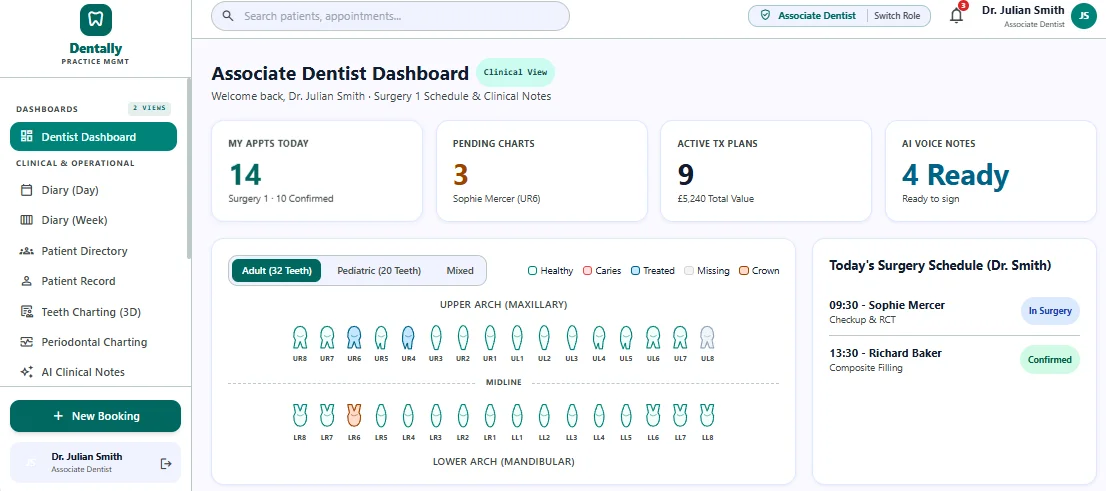Click the Associate Dentist role badge
1106x491 pixels.
pos(808,16)
